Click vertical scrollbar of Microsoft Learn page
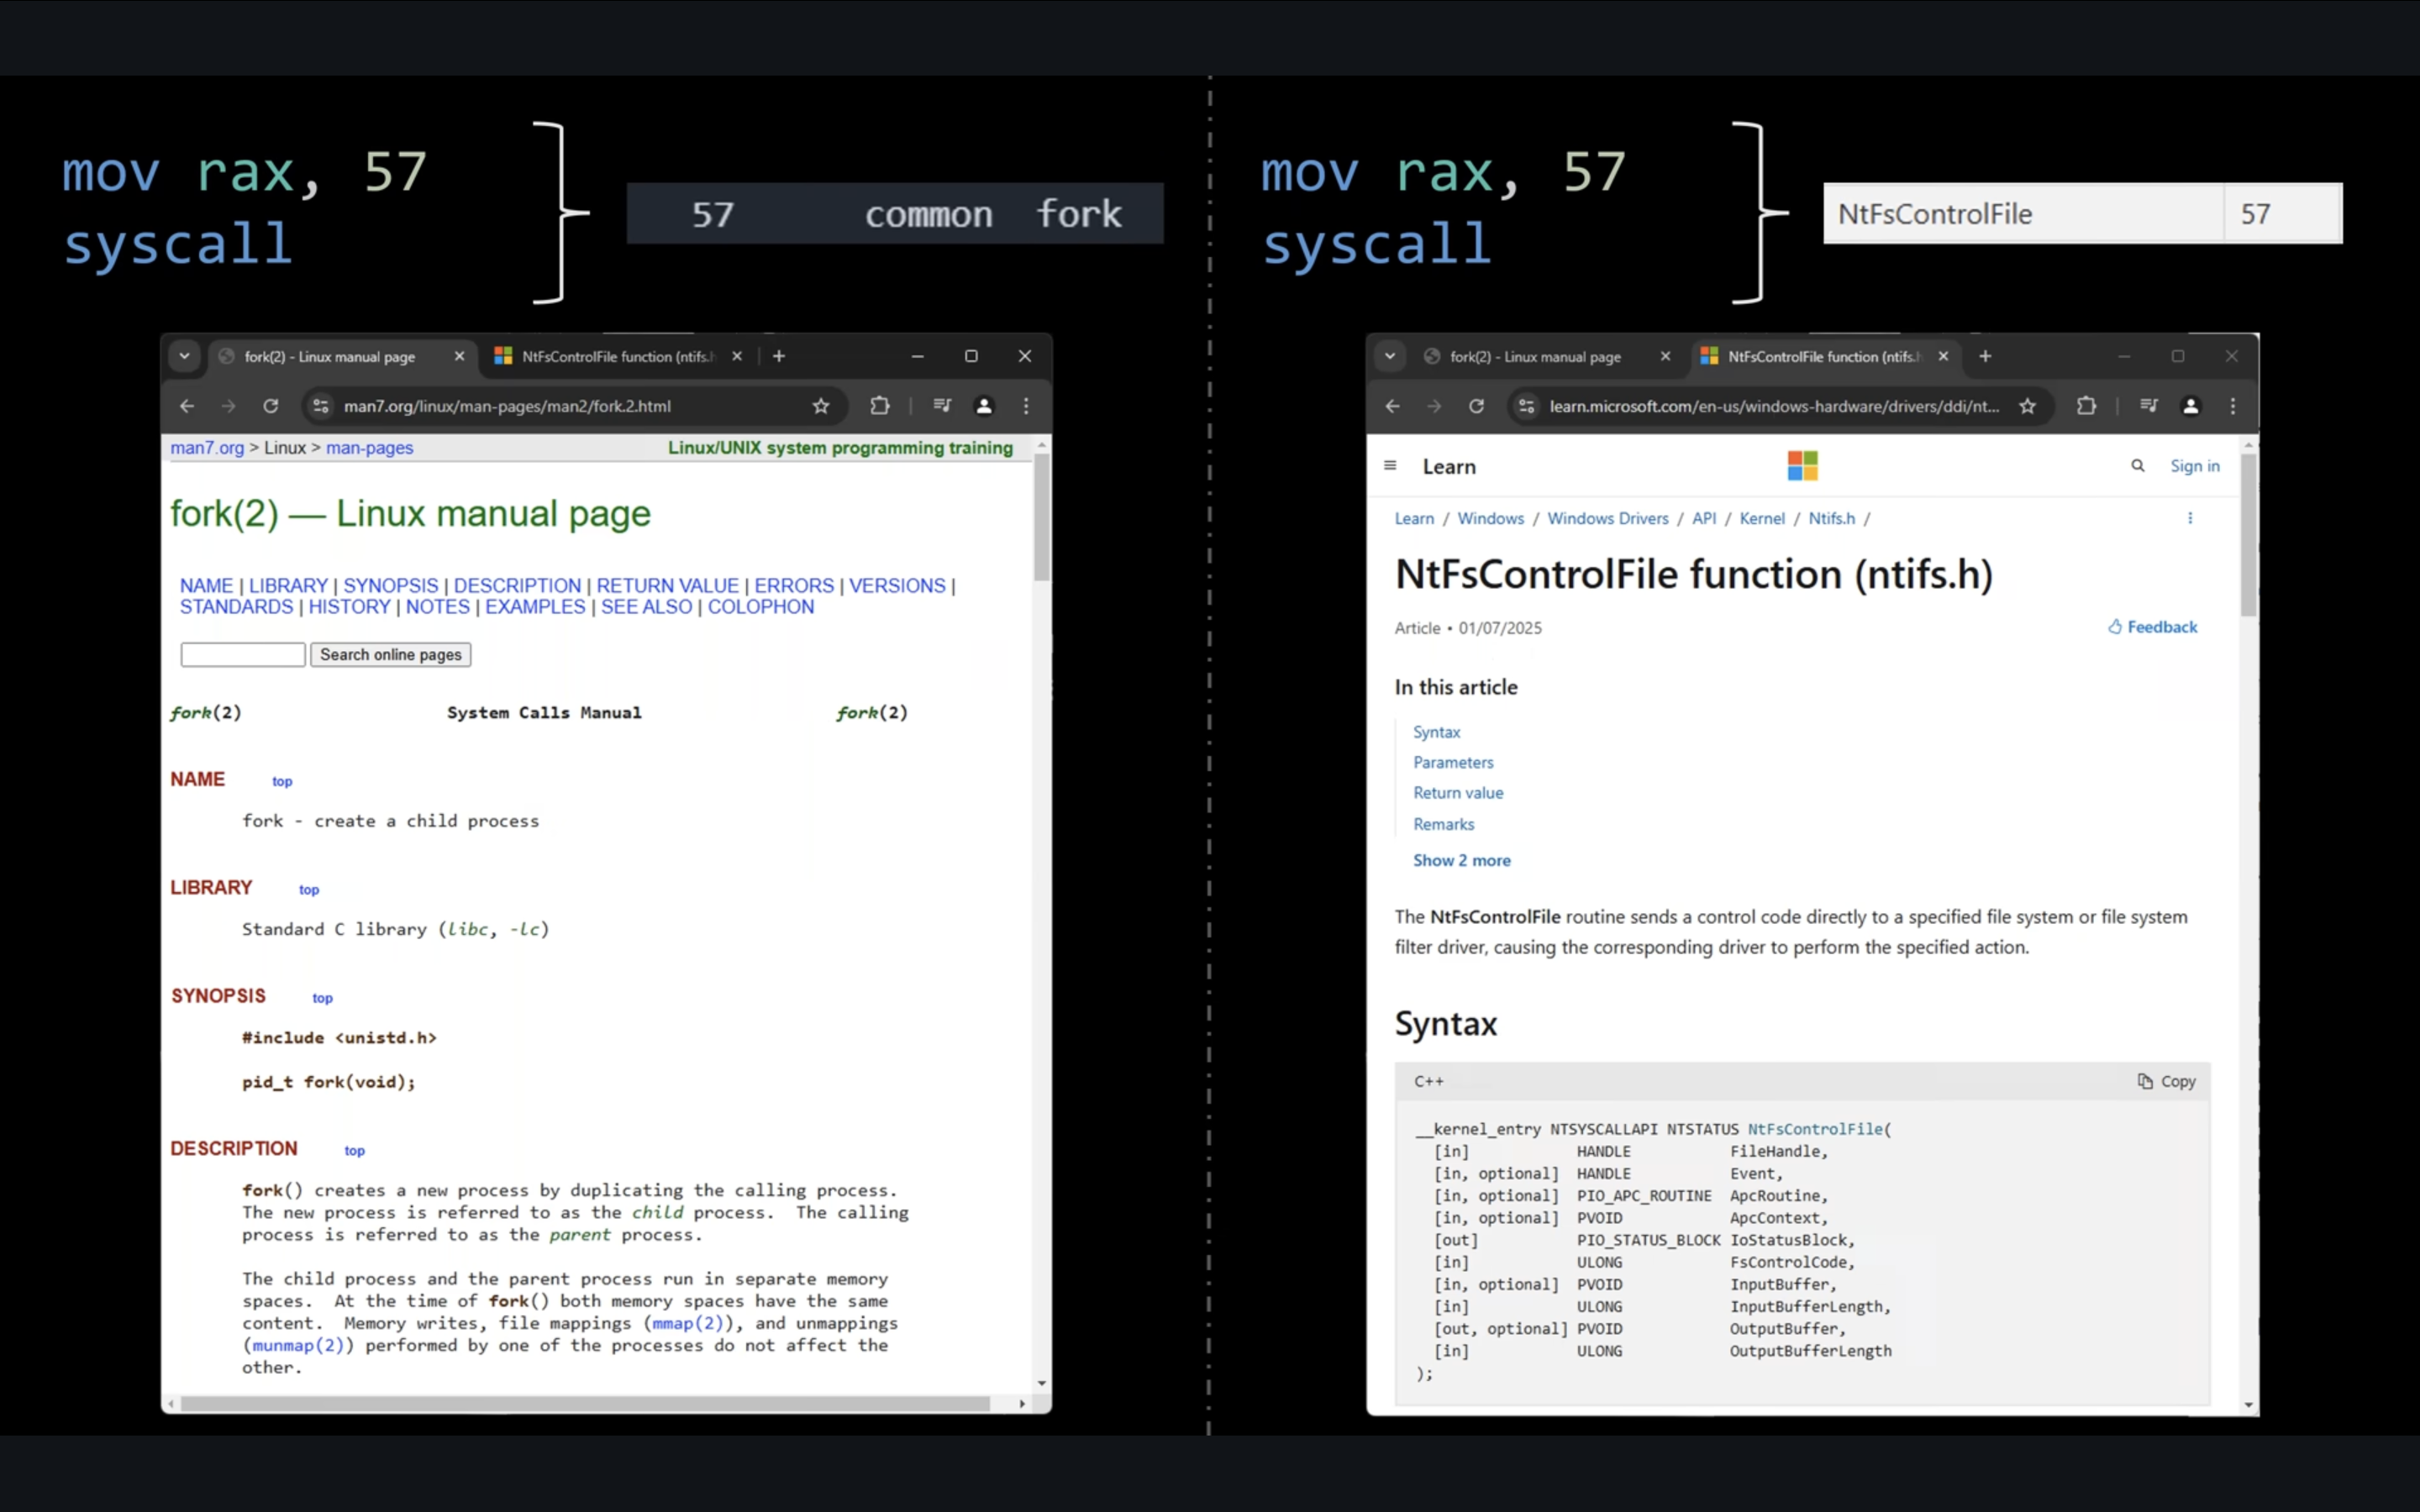 point(2249,535)
